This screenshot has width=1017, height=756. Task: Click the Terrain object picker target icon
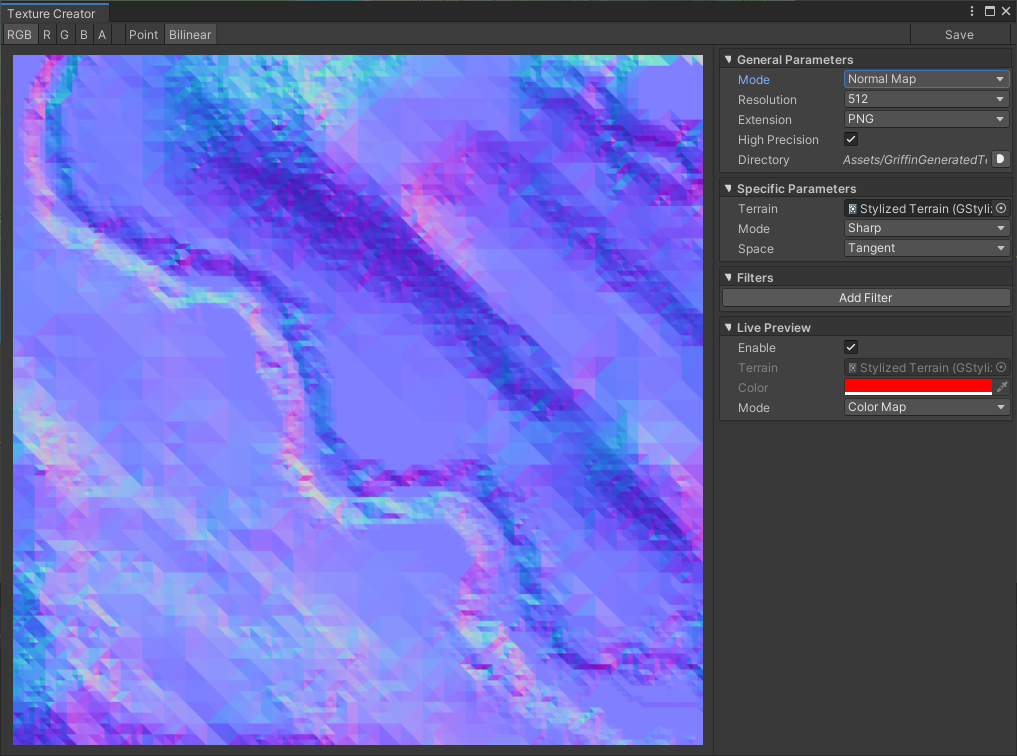1000,208
